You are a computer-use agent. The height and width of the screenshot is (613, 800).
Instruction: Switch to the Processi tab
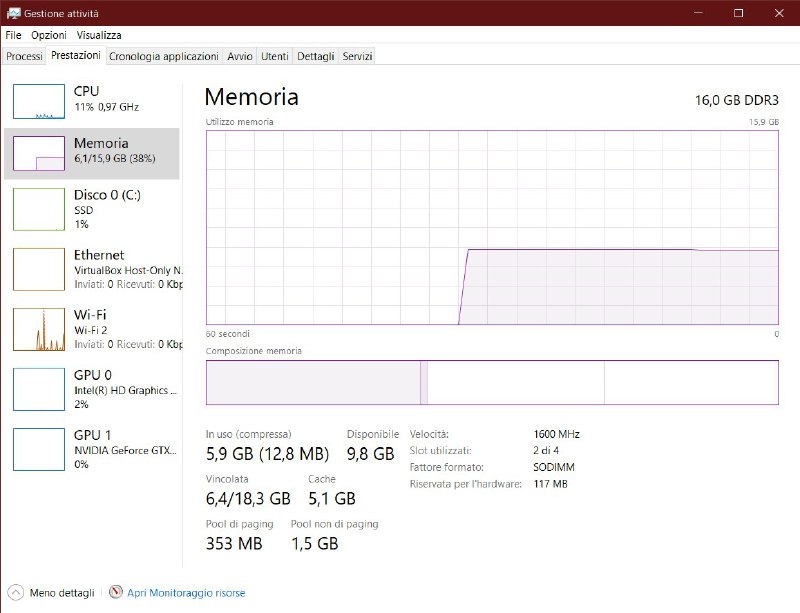pos(24,56)
